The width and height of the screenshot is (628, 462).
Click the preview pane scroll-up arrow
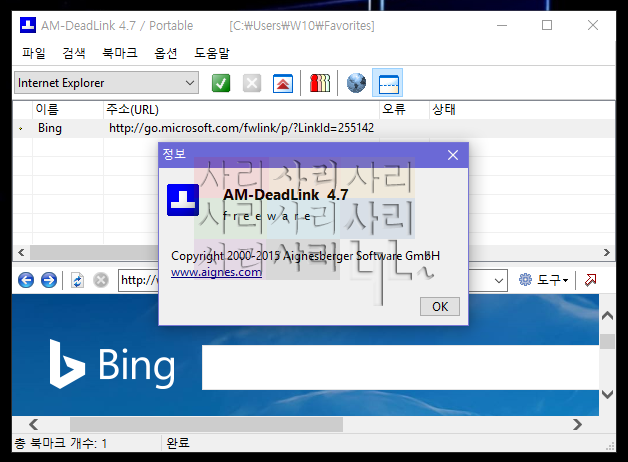tap(607, 315)
